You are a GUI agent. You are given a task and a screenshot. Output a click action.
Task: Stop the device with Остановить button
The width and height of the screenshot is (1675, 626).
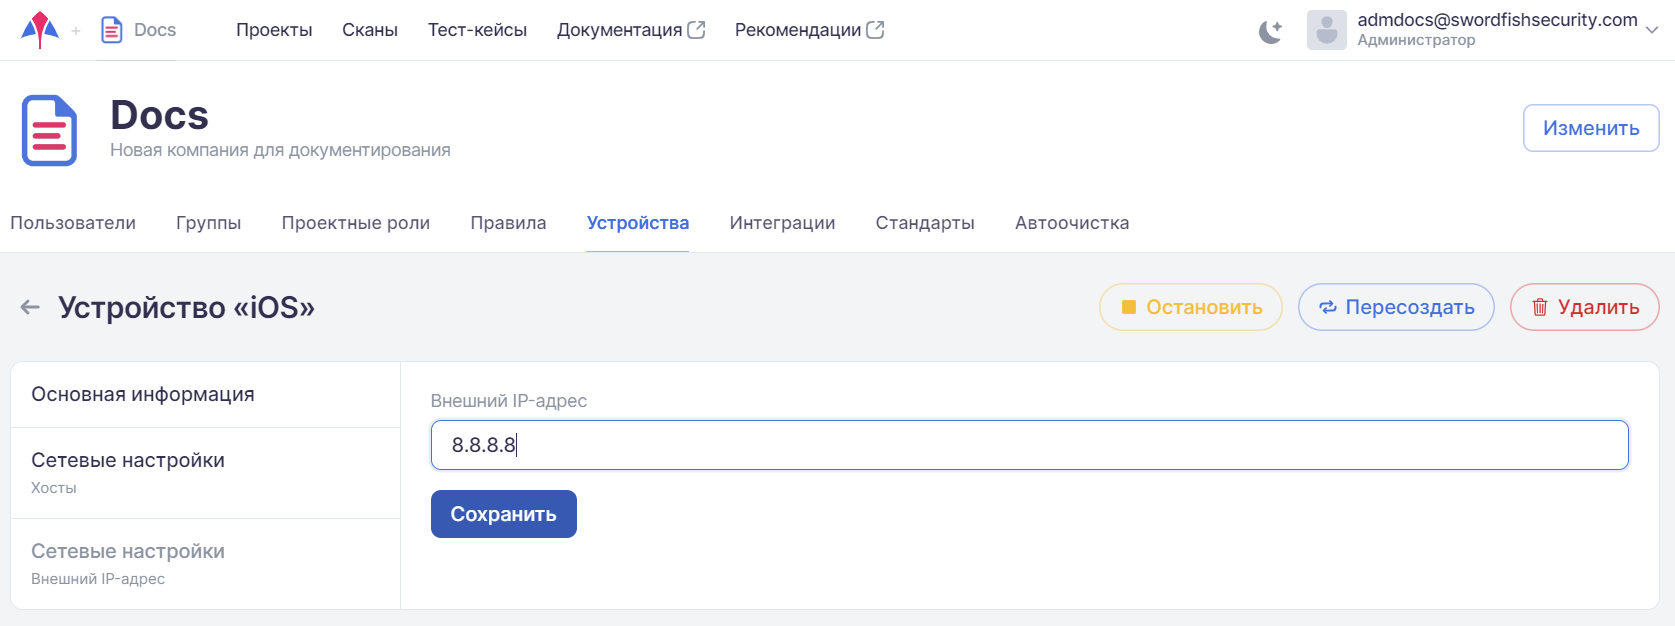pyautogui.click(x=1190, y=307)
